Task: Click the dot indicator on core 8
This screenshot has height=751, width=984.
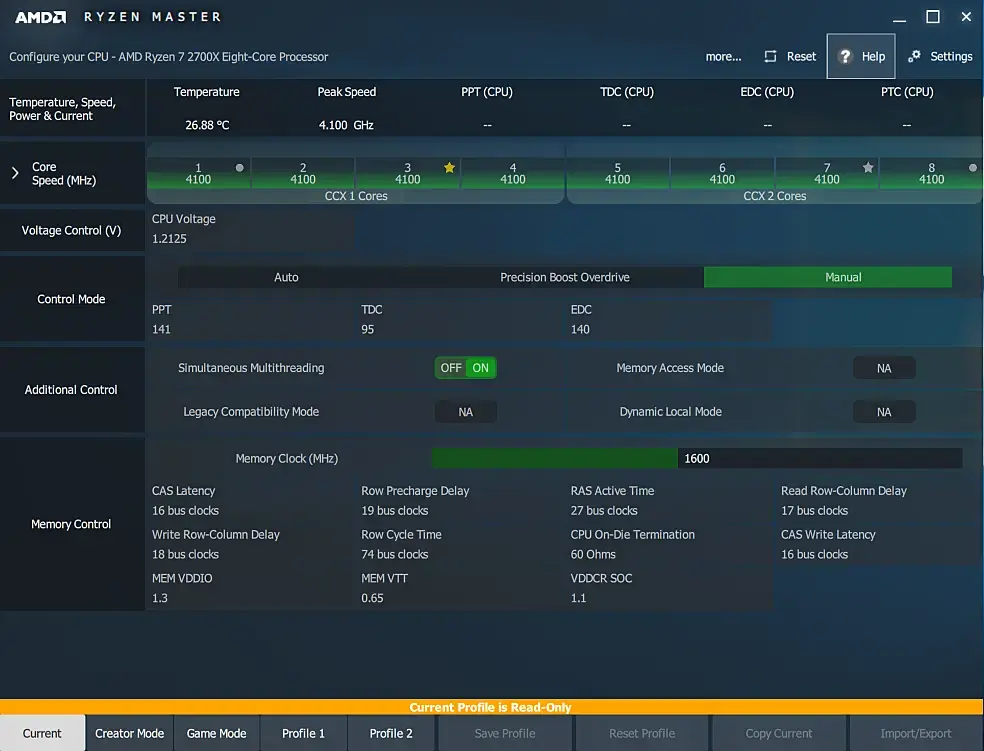Action: point(973,168)
